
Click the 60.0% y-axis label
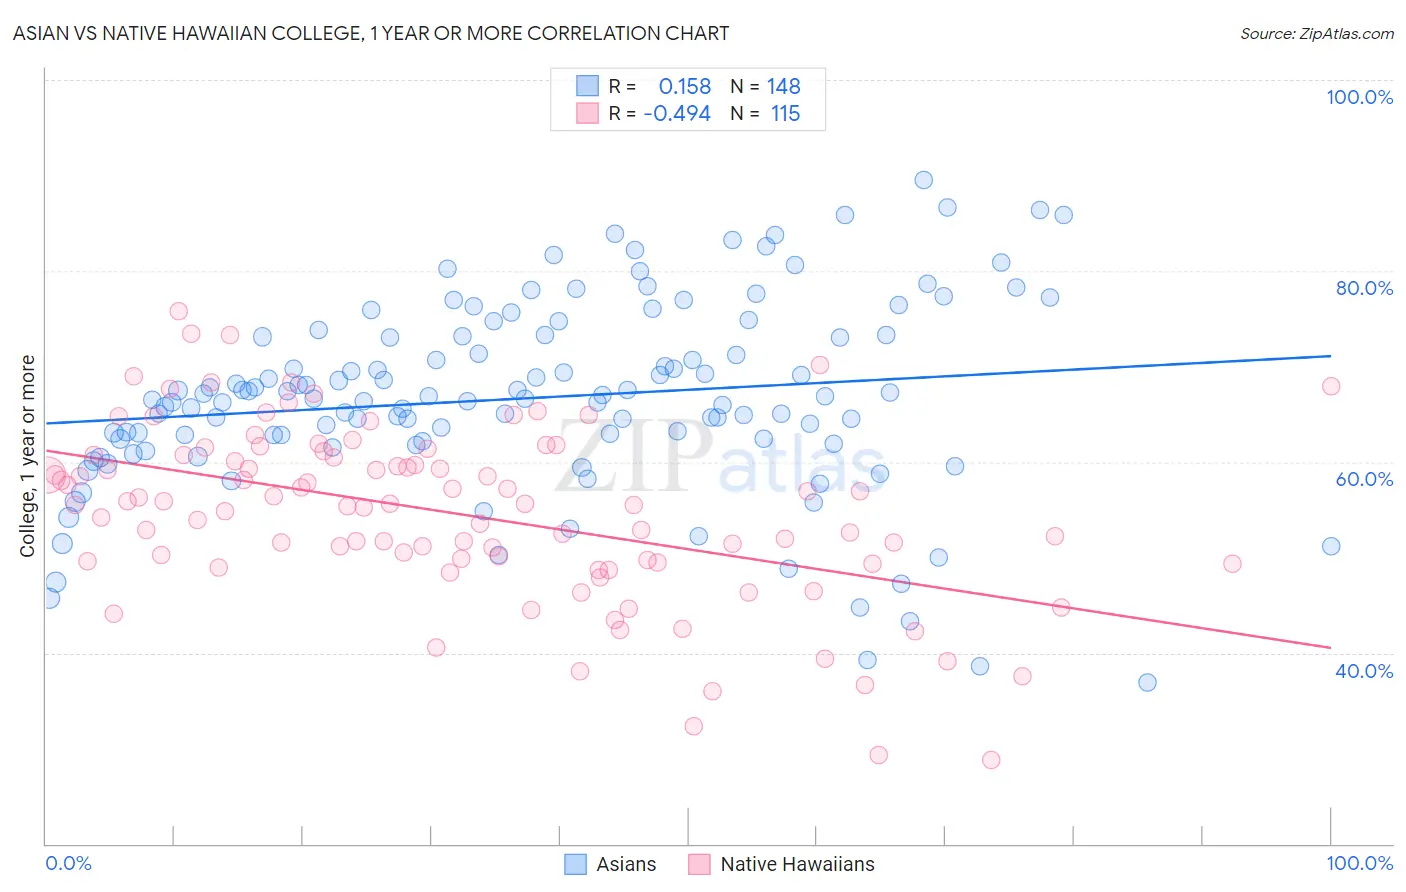click(1364, 479)
